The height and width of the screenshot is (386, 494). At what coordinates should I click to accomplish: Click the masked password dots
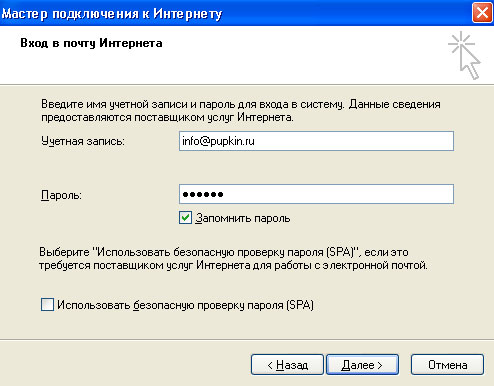[203, 194]
